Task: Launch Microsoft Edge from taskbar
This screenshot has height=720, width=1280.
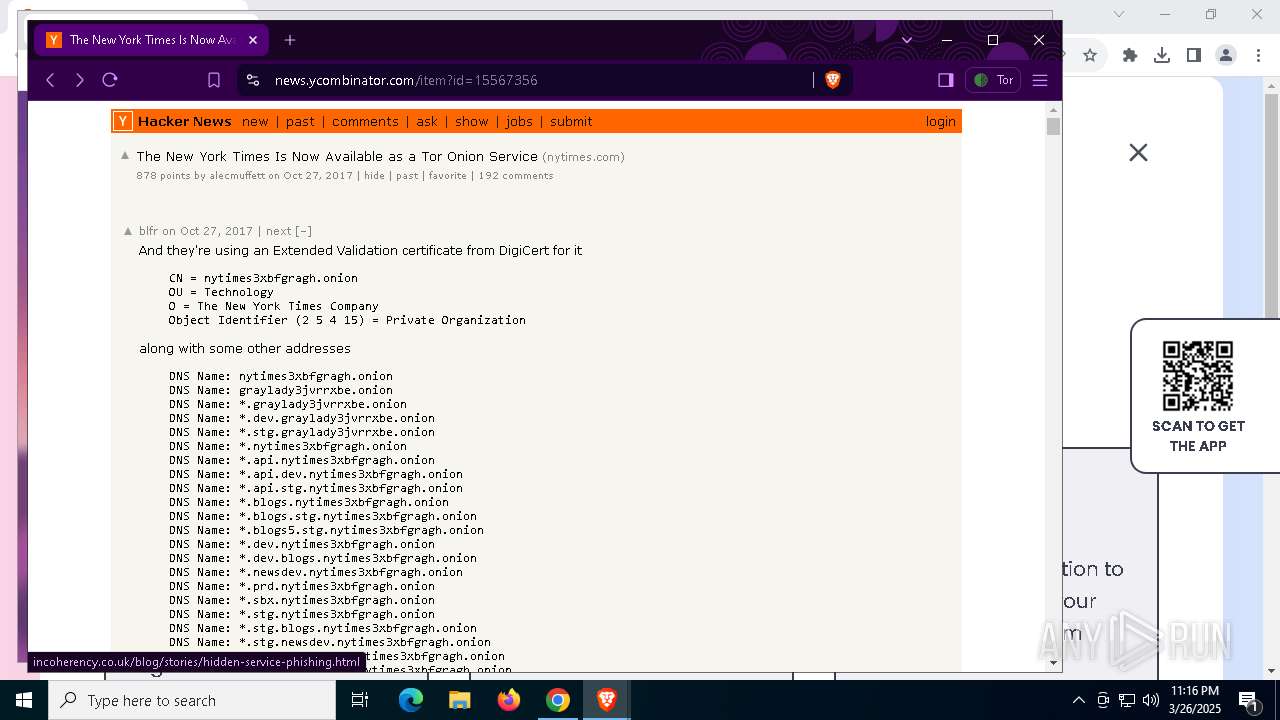Action: pyautogui.click(x=411, y=700)
